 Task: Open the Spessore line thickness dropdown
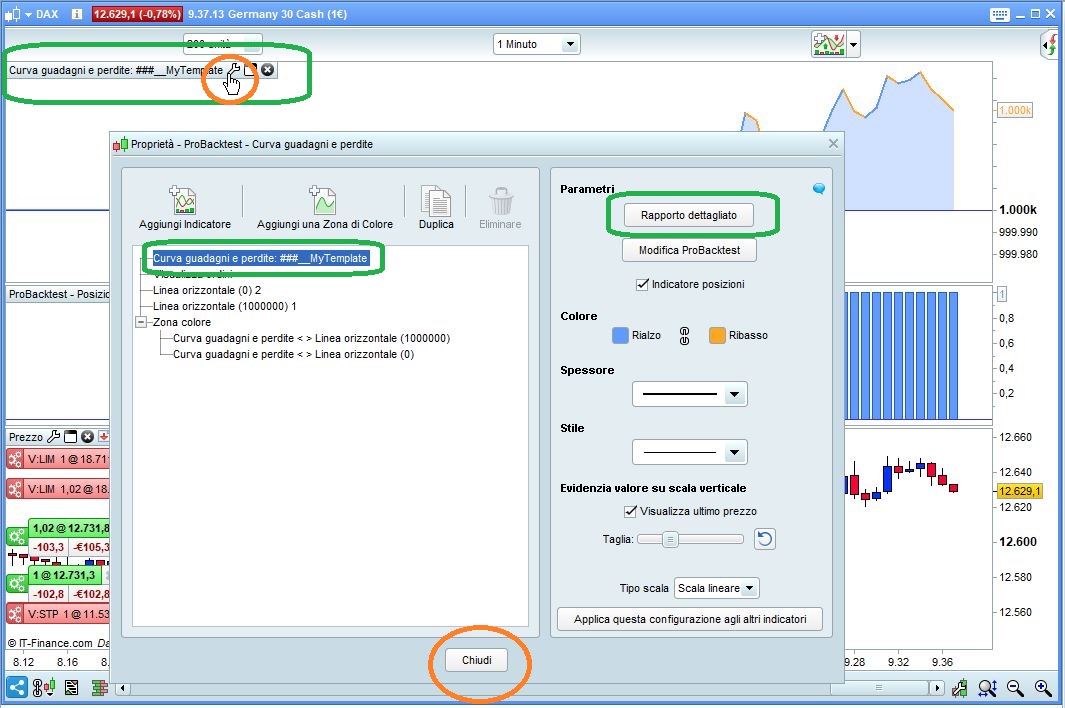689,394
